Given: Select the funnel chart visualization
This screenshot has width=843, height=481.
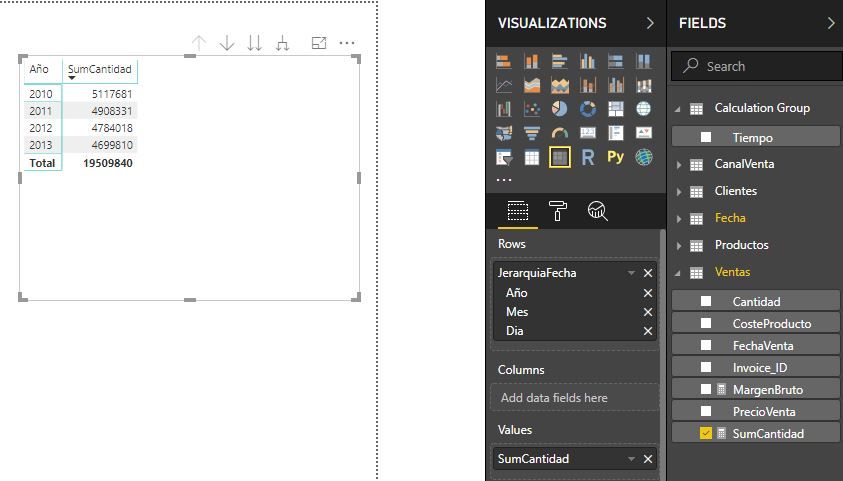Looking at the screenshot, I should tap(532, 133).
